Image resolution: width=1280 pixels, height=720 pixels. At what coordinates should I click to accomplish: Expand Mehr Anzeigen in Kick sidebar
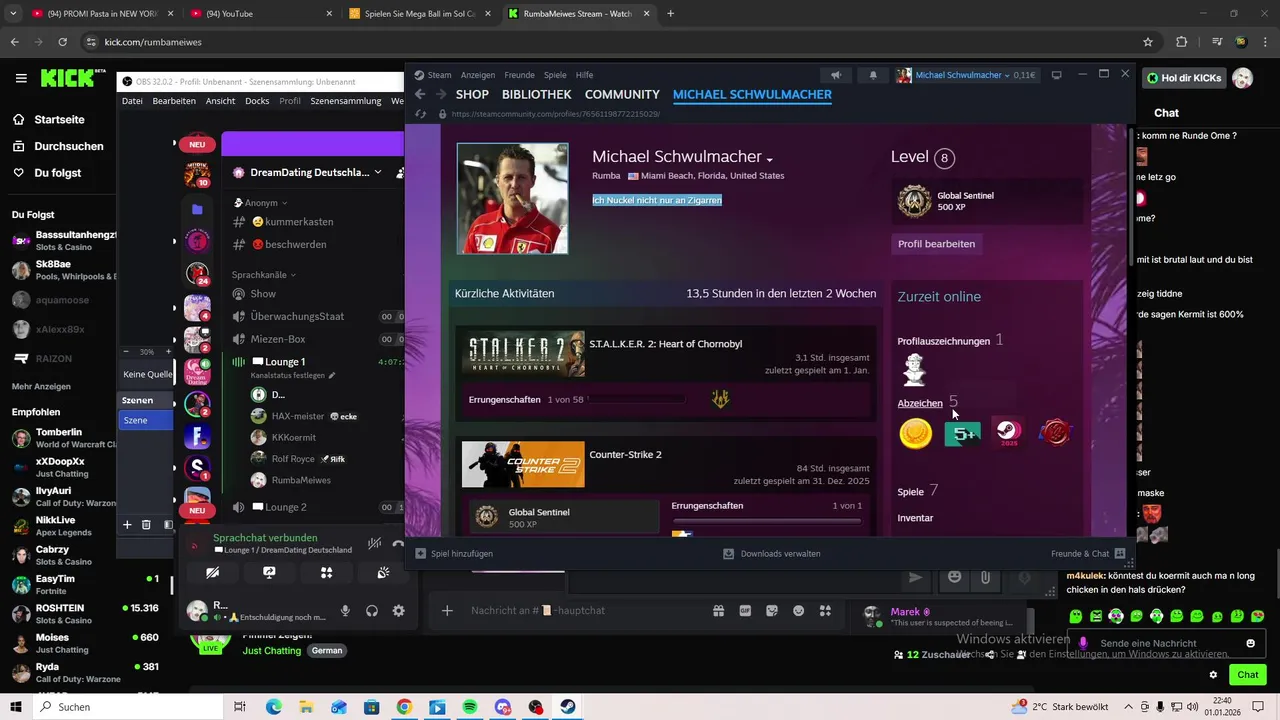(x=41, y=386)
